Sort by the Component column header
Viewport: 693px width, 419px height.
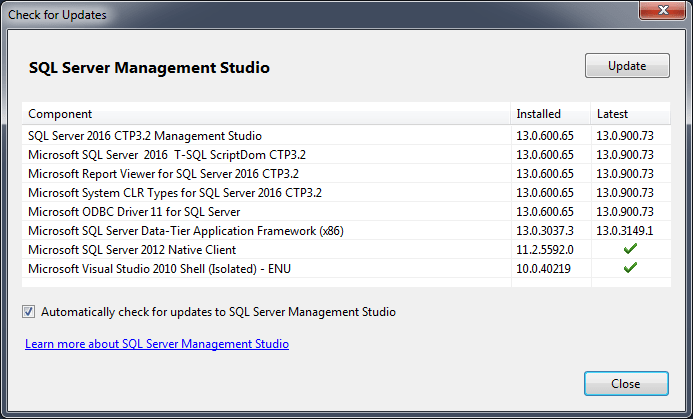coord(60,114)
